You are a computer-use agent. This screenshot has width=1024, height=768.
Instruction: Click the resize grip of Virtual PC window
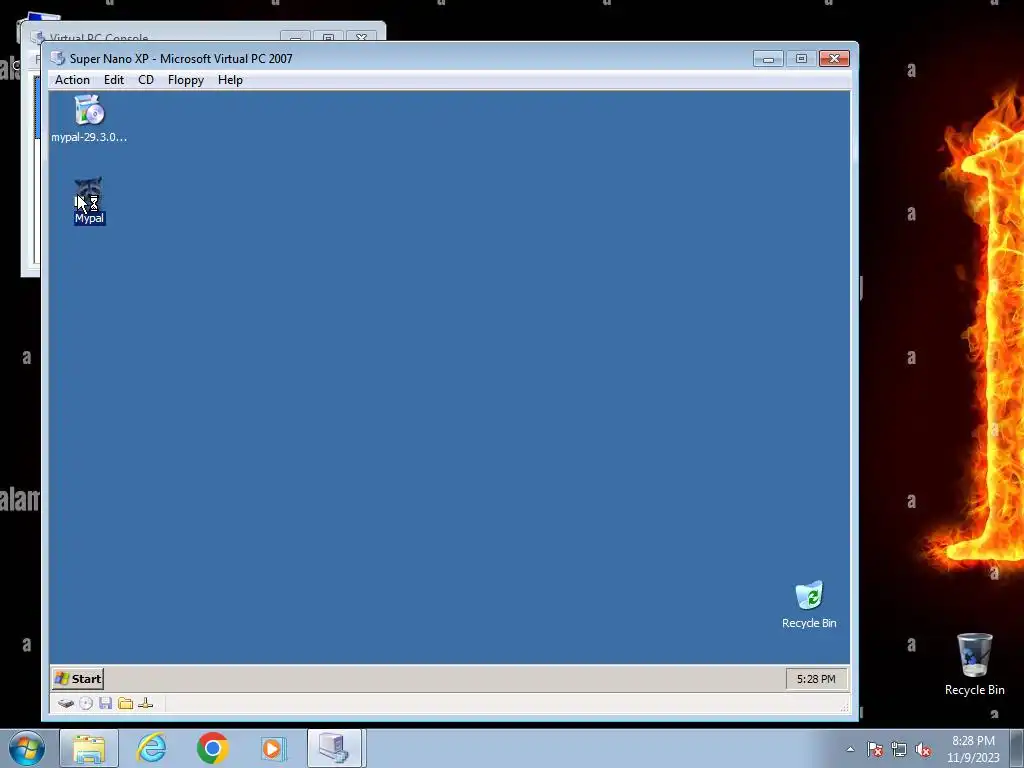pos(844,707)
